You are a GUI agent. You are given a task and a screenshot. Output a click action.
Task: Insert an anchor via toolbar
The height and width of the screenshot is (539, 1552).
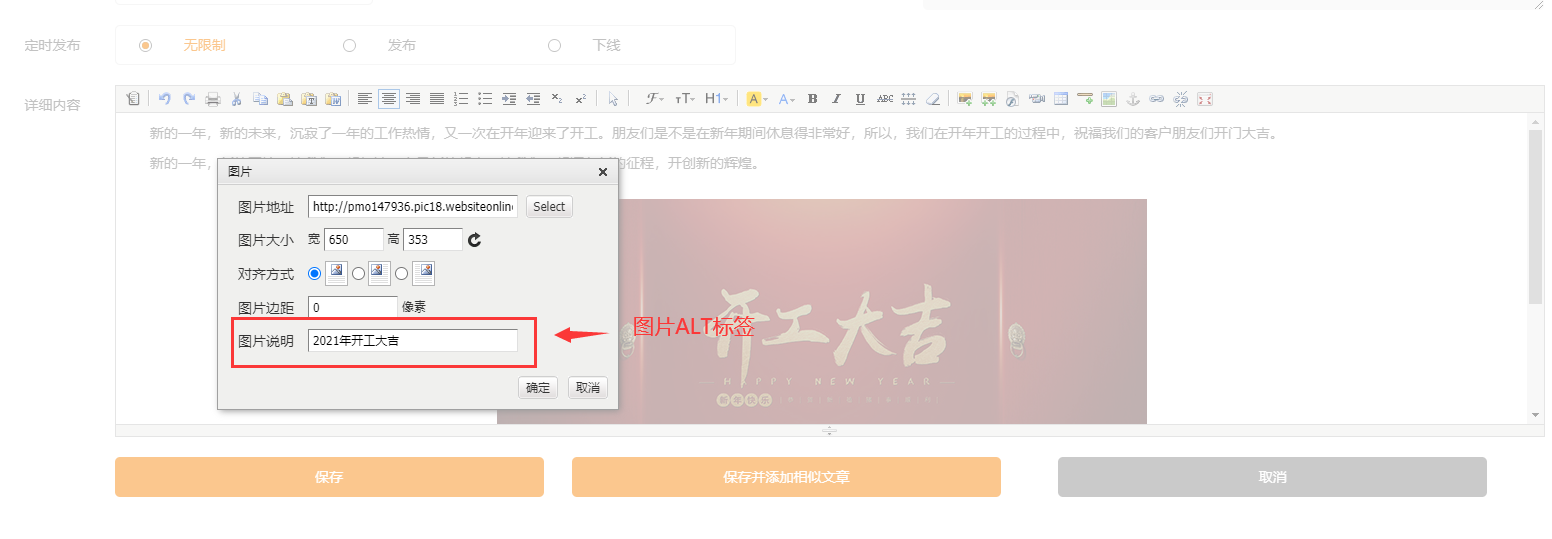click(x=1133, y=99)
